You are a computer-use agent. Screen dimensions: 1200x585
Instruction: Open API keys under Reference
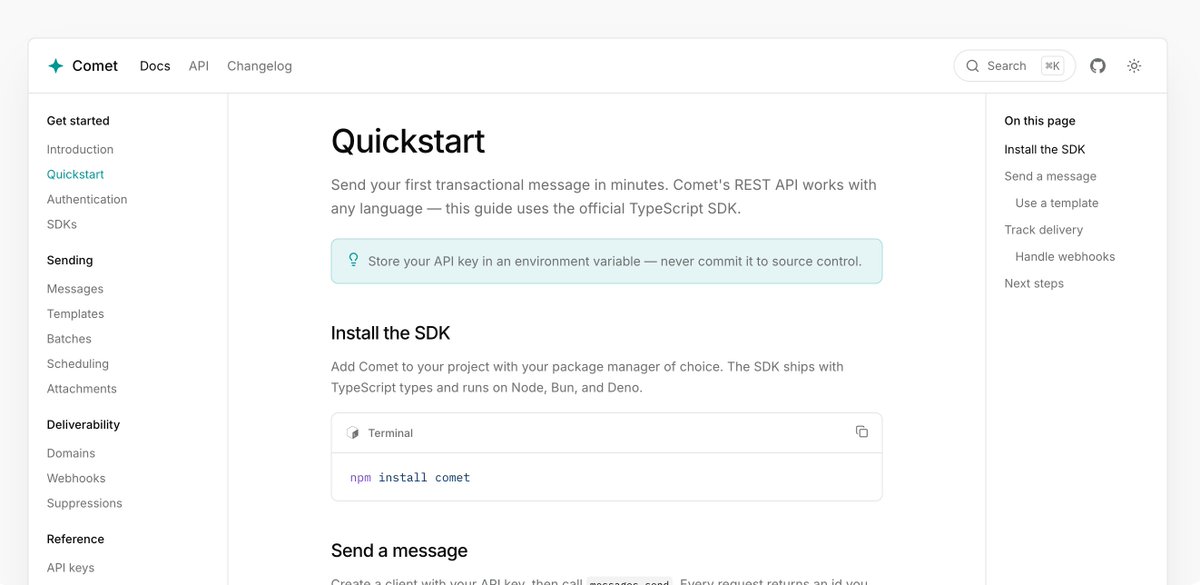[70, 568]
